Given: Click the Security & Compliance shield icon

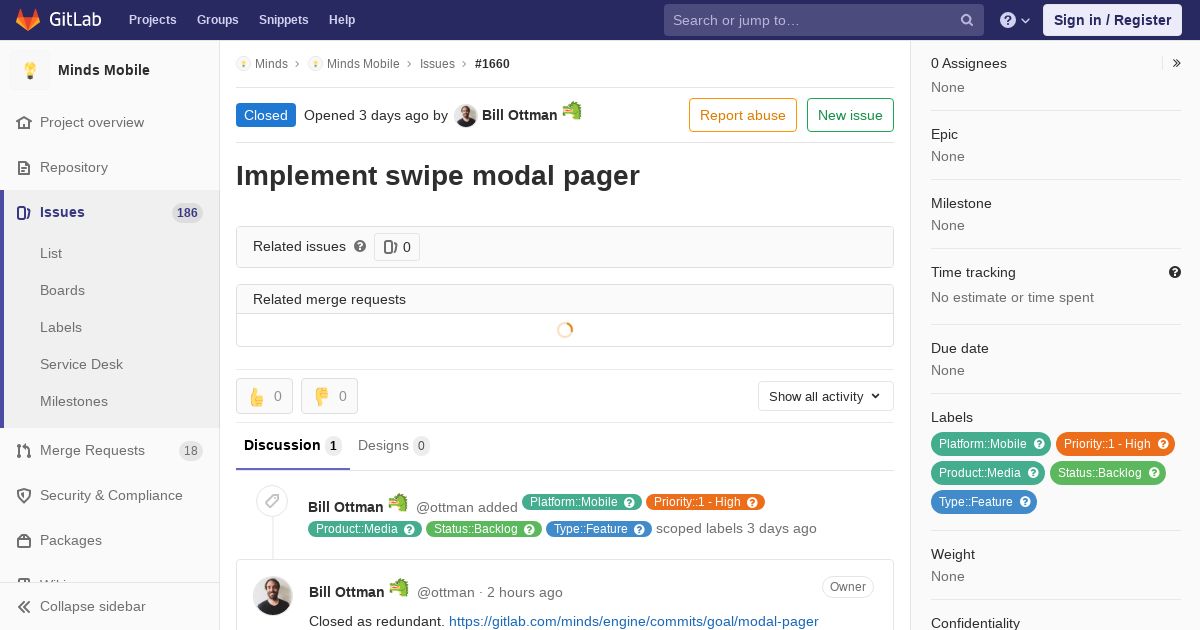Looking at the screenshot, I should click(x=24, y=495).
